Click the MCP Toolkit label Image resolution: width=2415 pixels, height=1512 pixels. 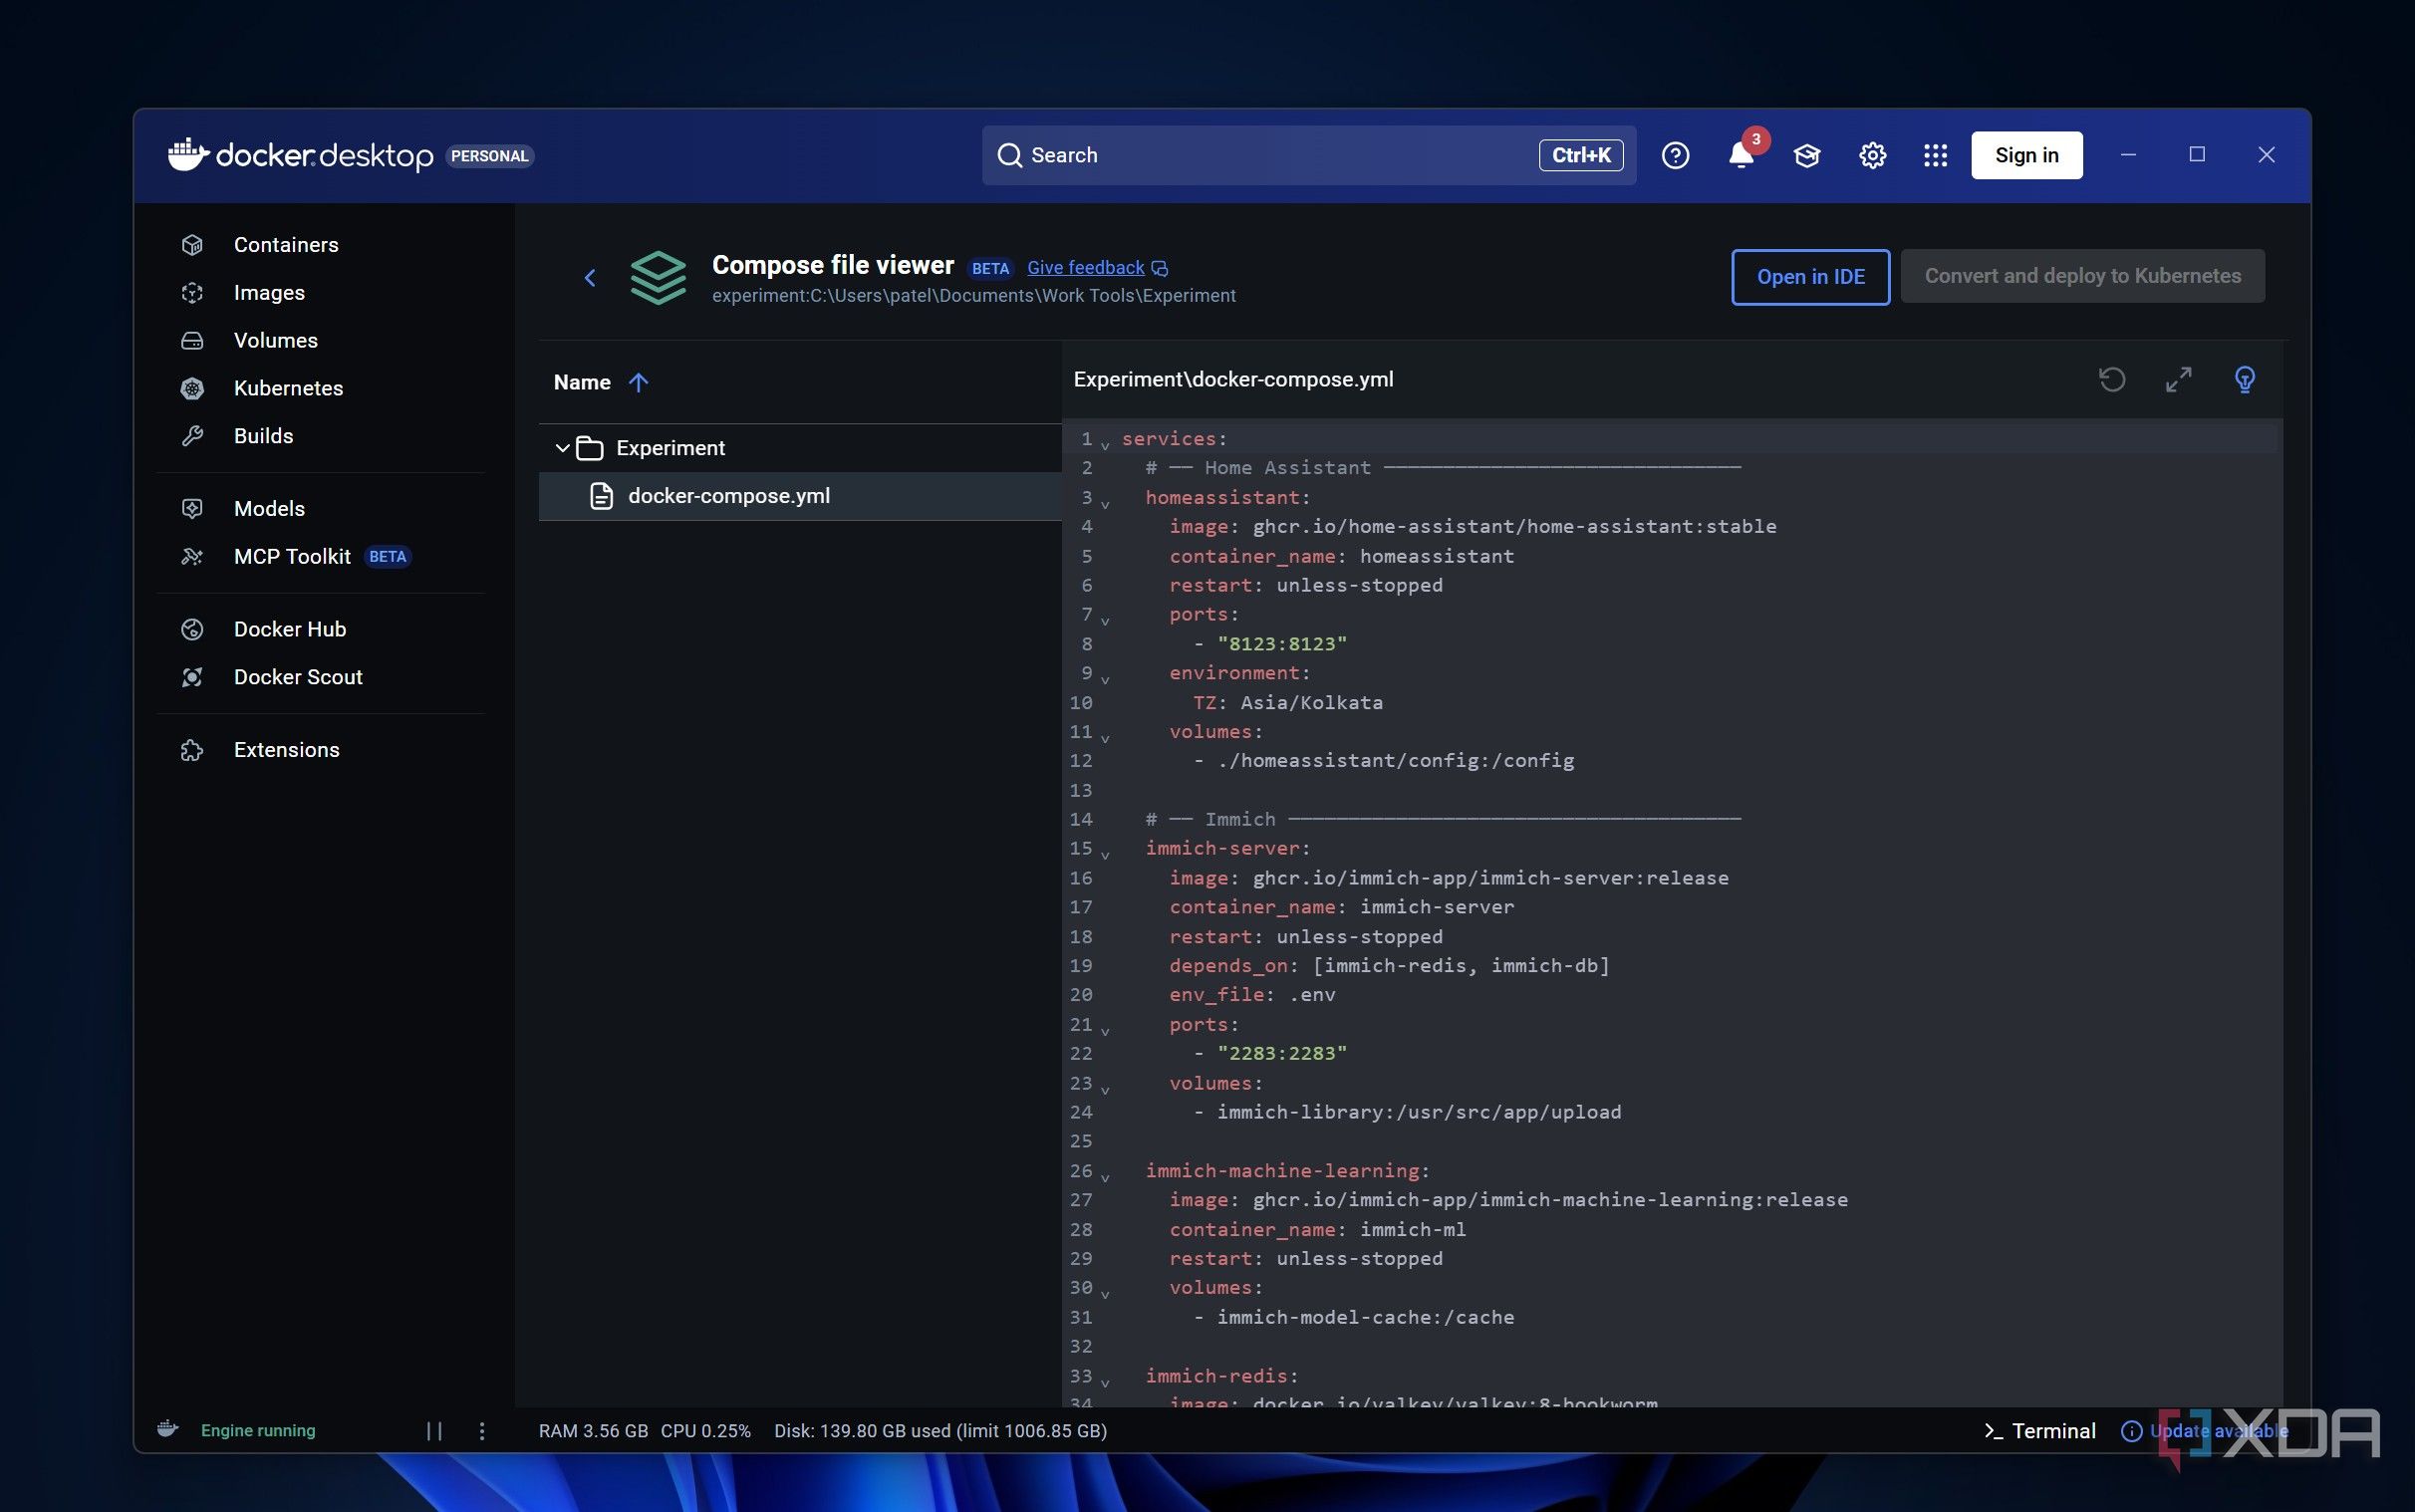click(x=292, y=557)
